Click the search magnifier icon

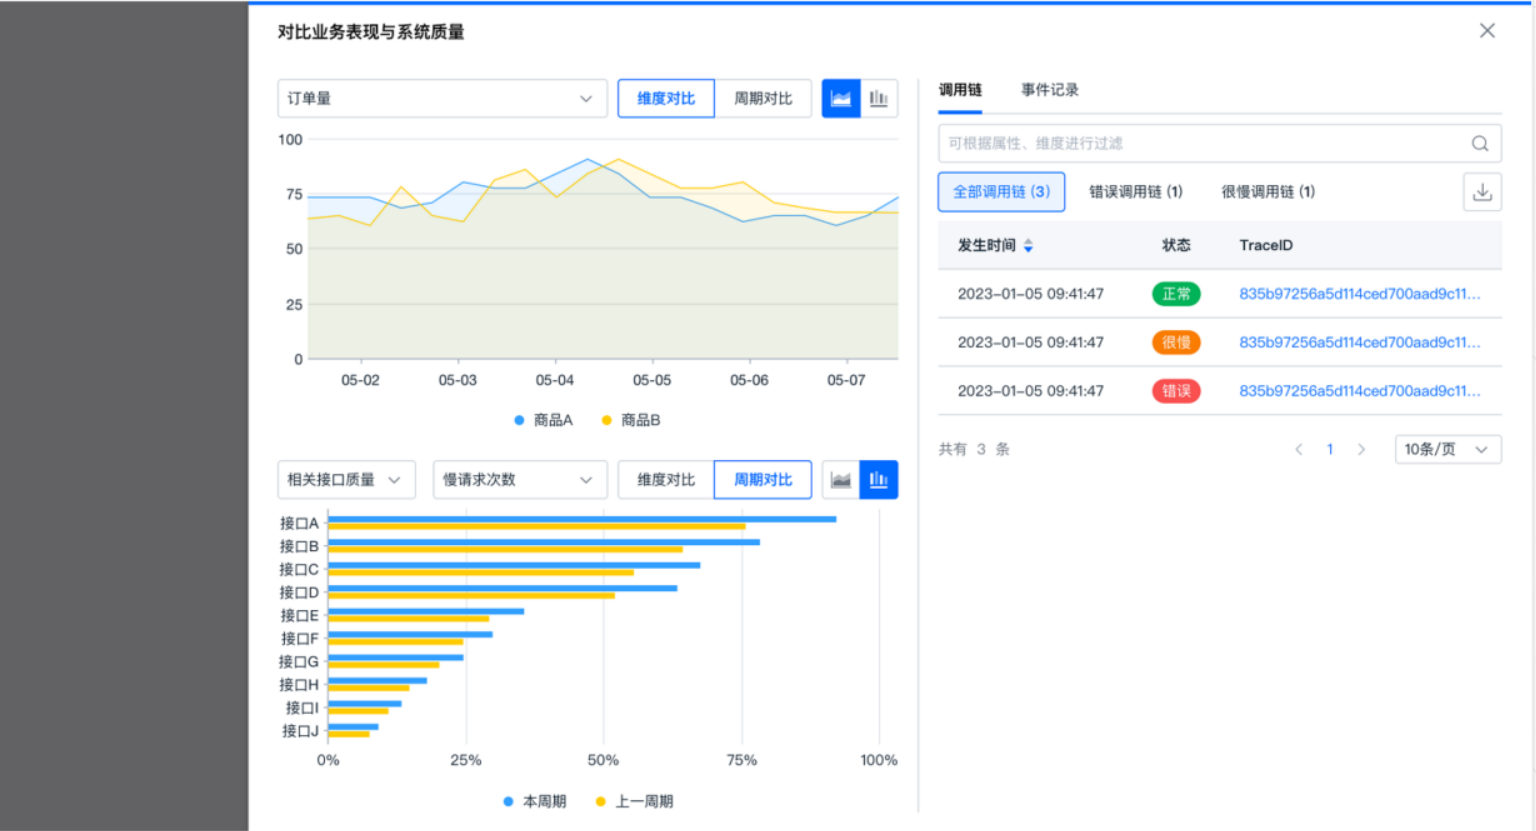point(1480,144)
